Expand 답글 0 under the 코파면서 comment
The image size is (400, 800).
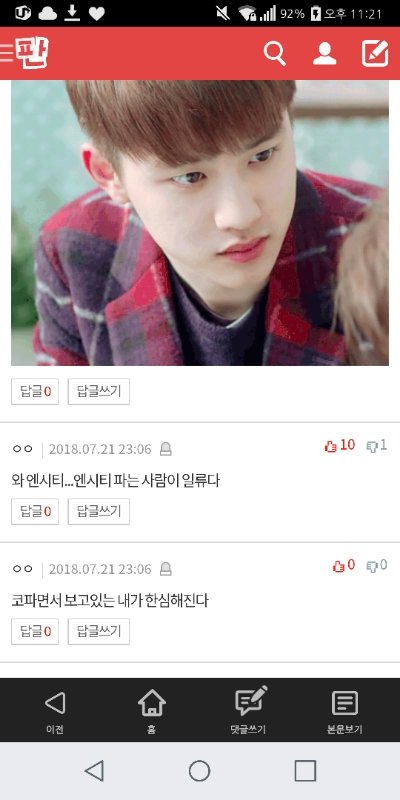coord(35,632)
